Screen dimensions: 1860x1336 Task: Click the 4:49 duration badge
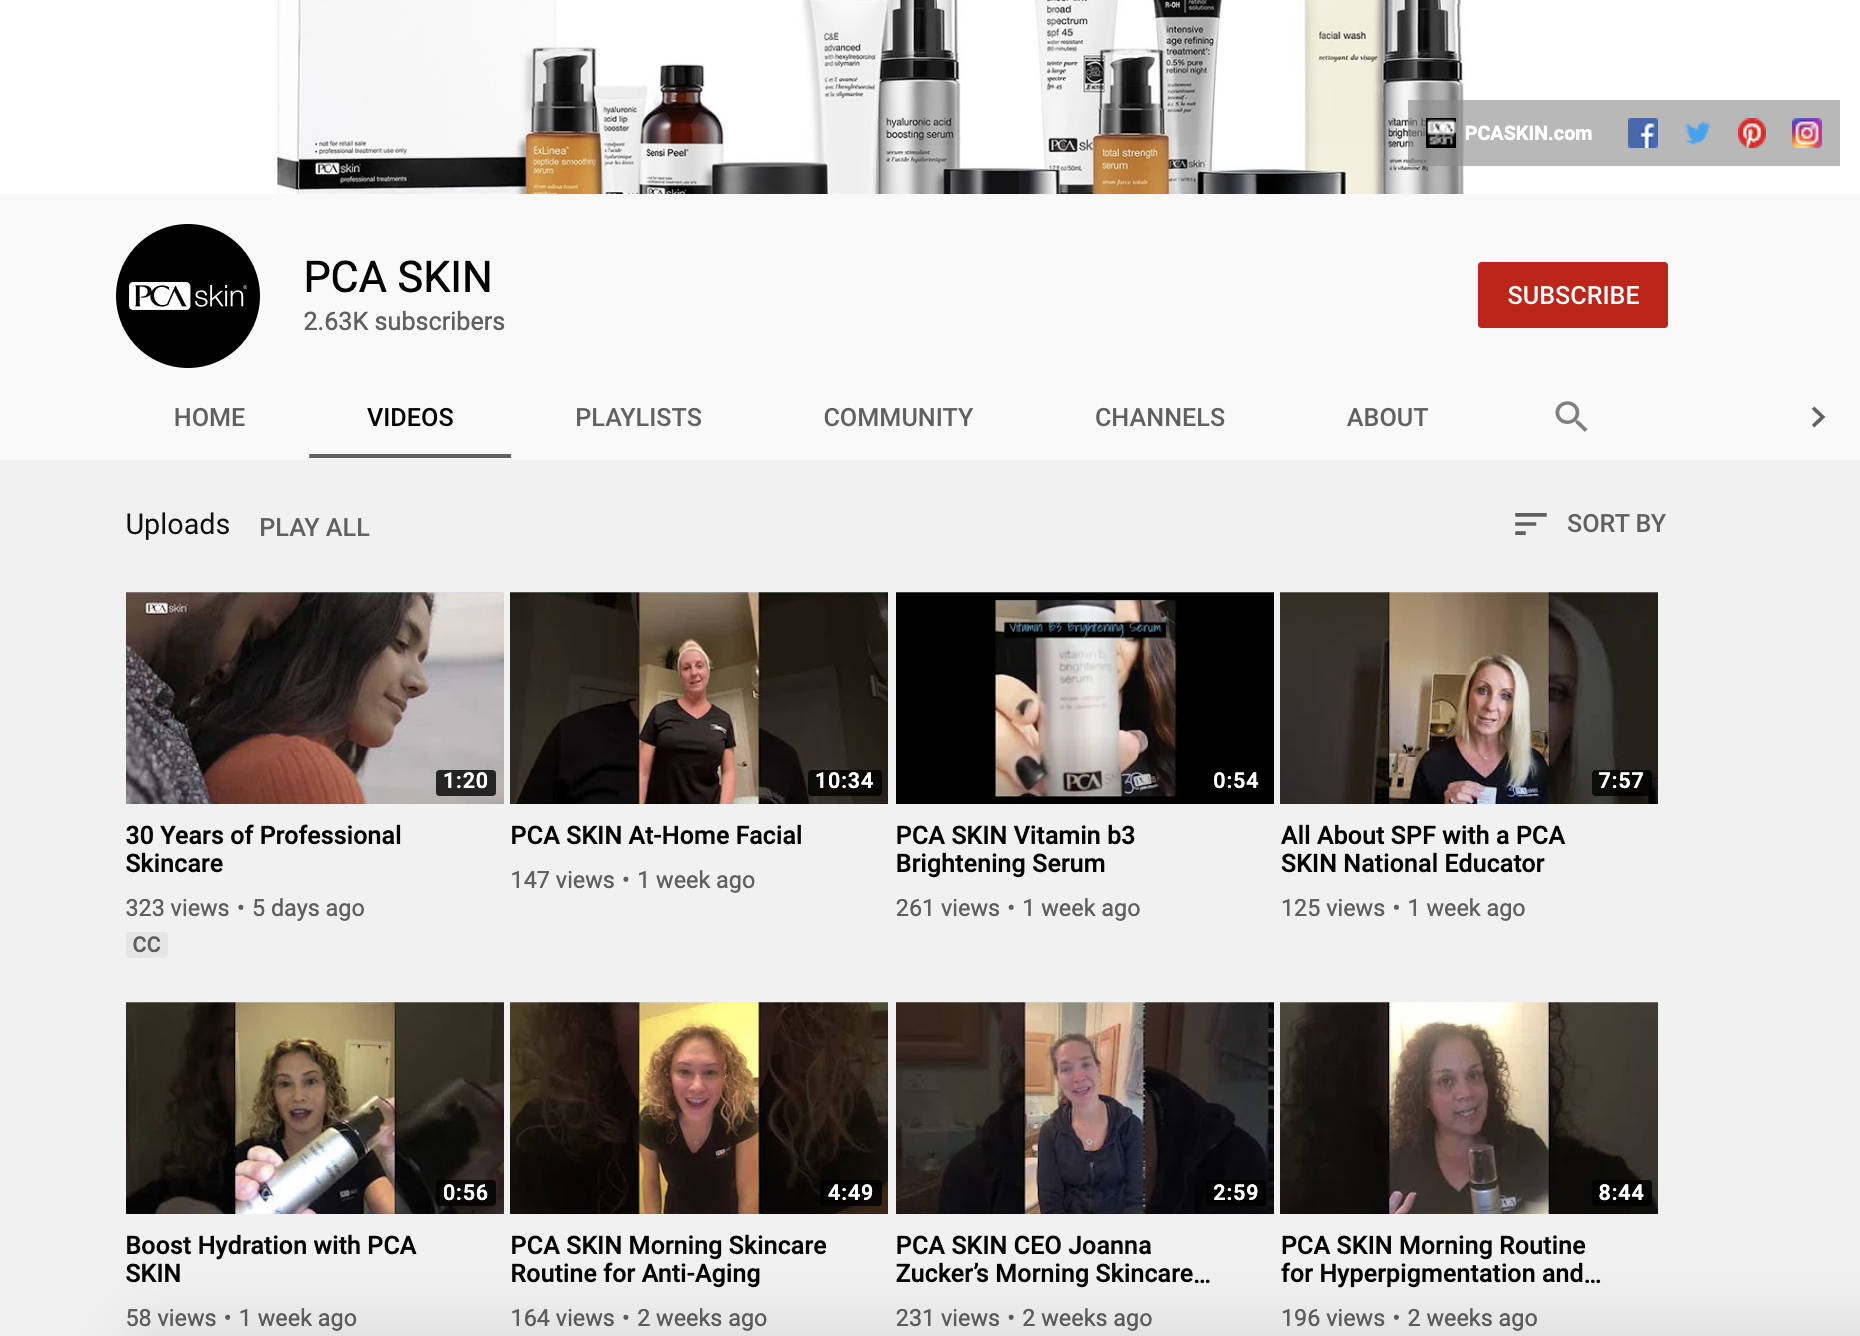[x=850, y=1192]
